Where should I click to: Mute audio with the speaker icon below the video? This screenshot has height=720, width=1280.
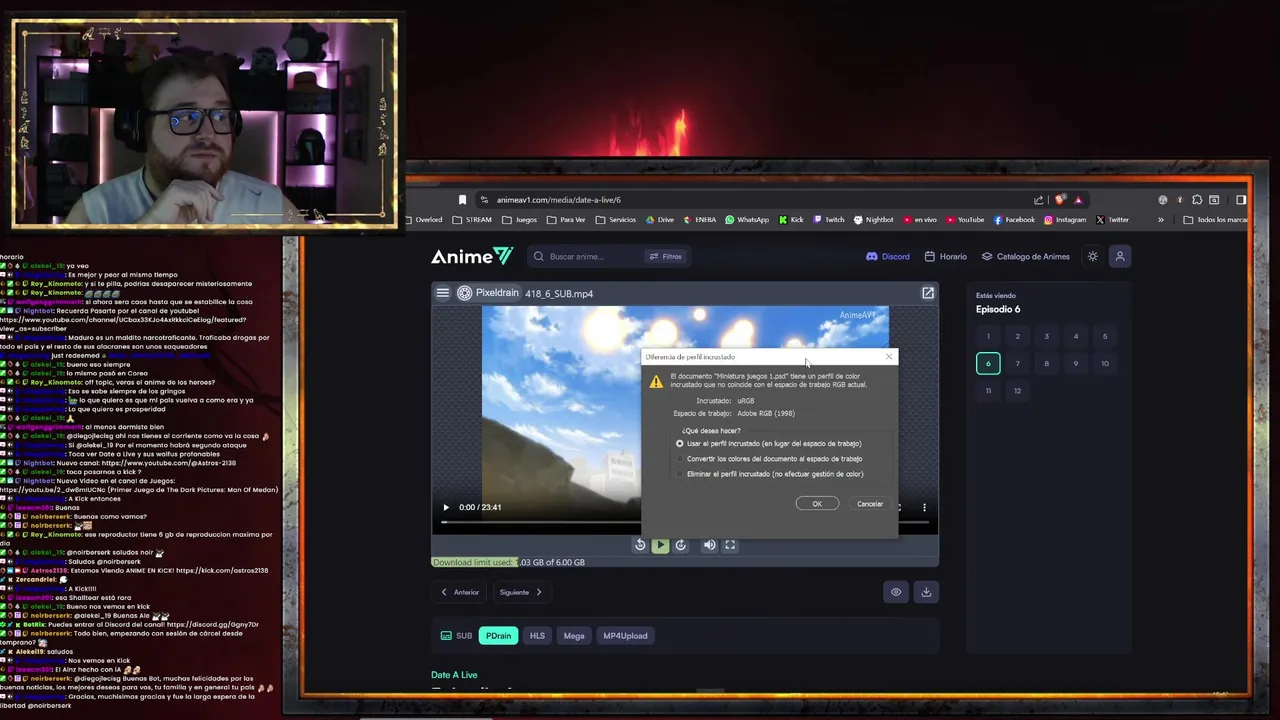709,545
